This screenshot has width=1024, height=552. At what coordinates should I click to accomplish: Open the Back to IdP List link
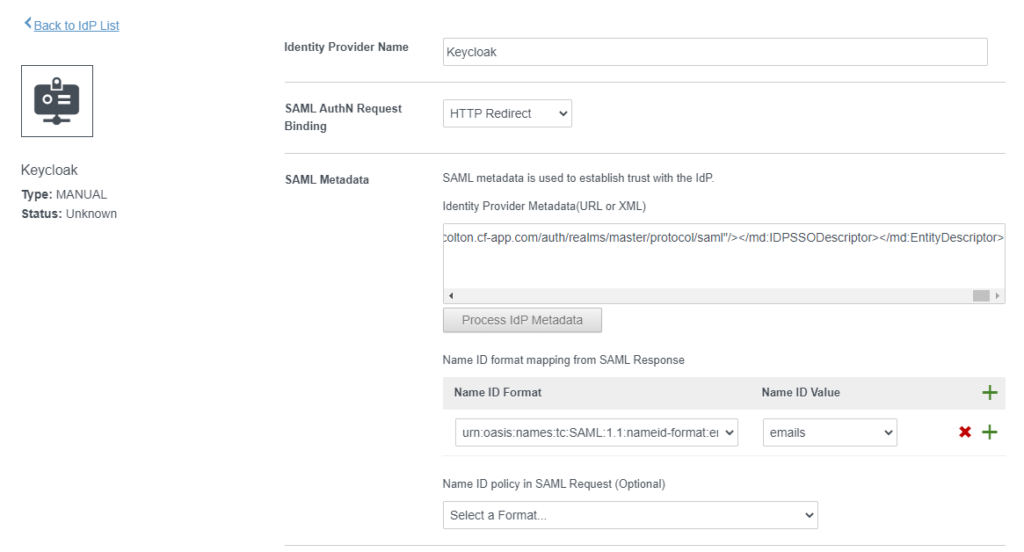[76, 25]
